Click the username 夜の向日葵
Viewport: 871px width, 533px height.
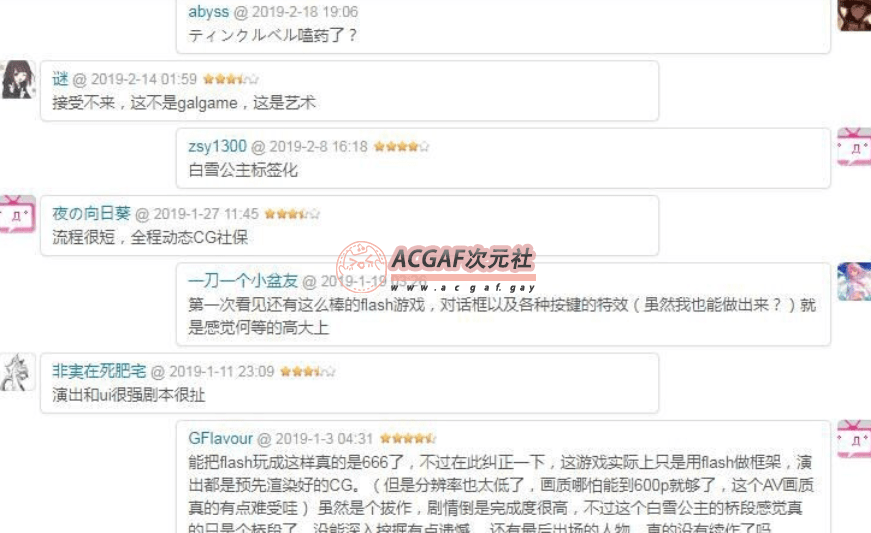pyautogui.click(x=91, y=214)
